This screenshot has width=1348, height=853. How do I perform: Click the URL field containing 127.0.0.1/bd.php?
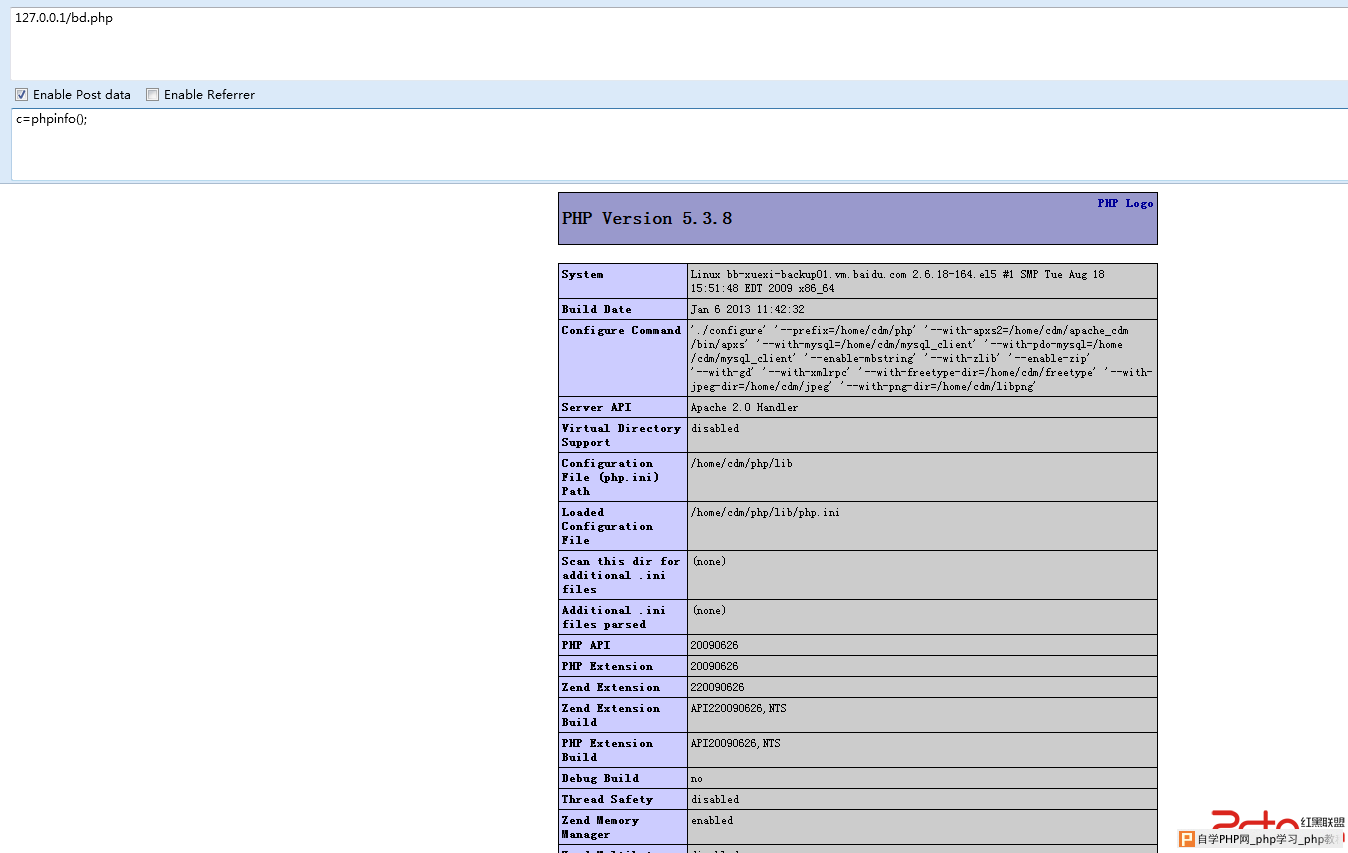click(679, 43)
